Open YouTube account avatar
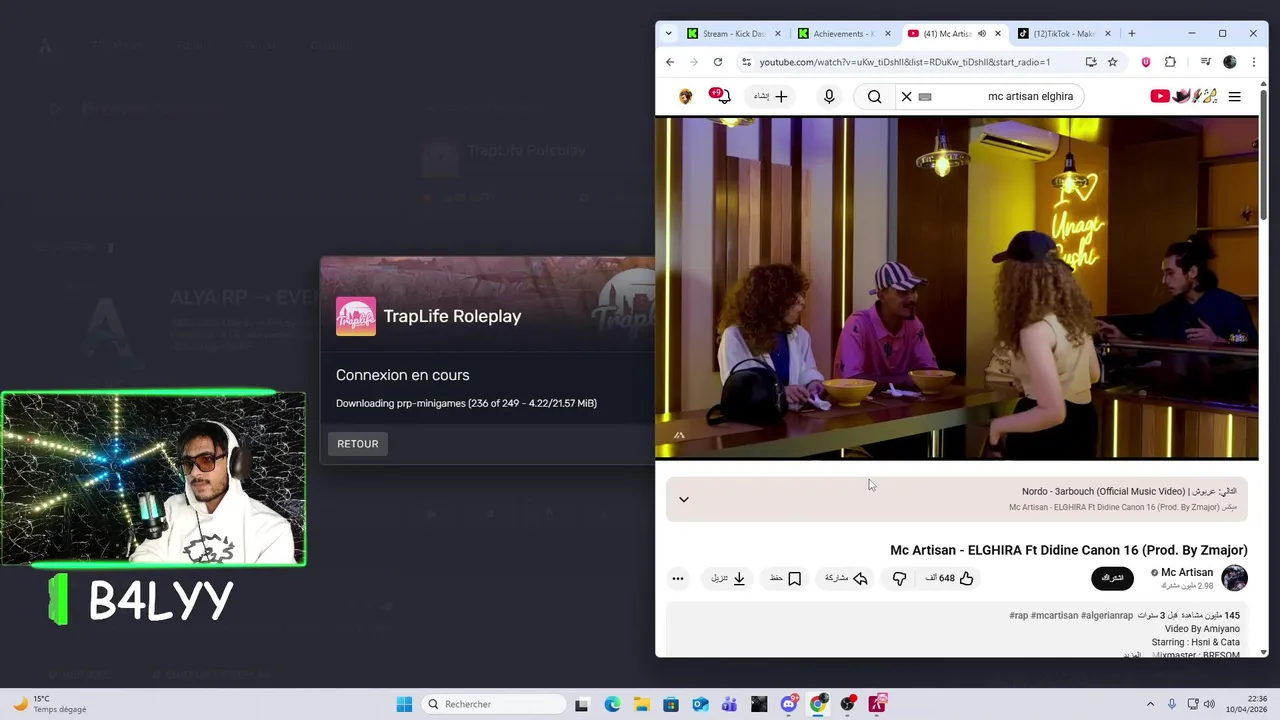Screen dimensions: 1280x720 685,96
